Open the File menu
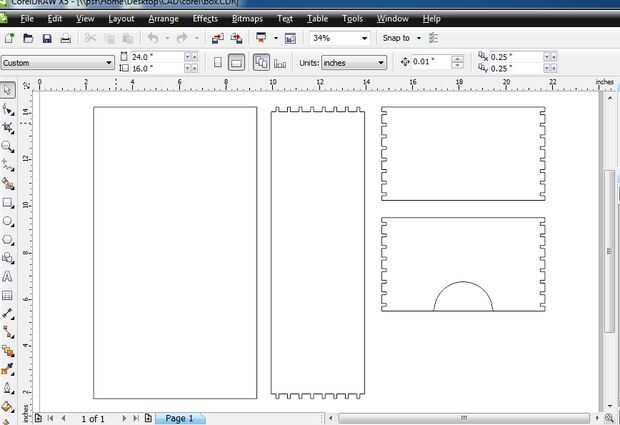The height and width of the screenshot is (425, 620). point(27,19)
